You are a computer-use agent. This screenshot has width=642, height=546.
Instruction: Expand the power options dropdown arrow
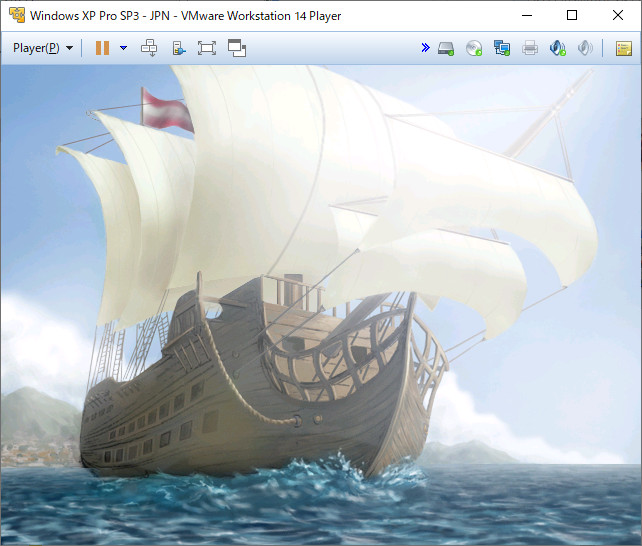[123, 48]
